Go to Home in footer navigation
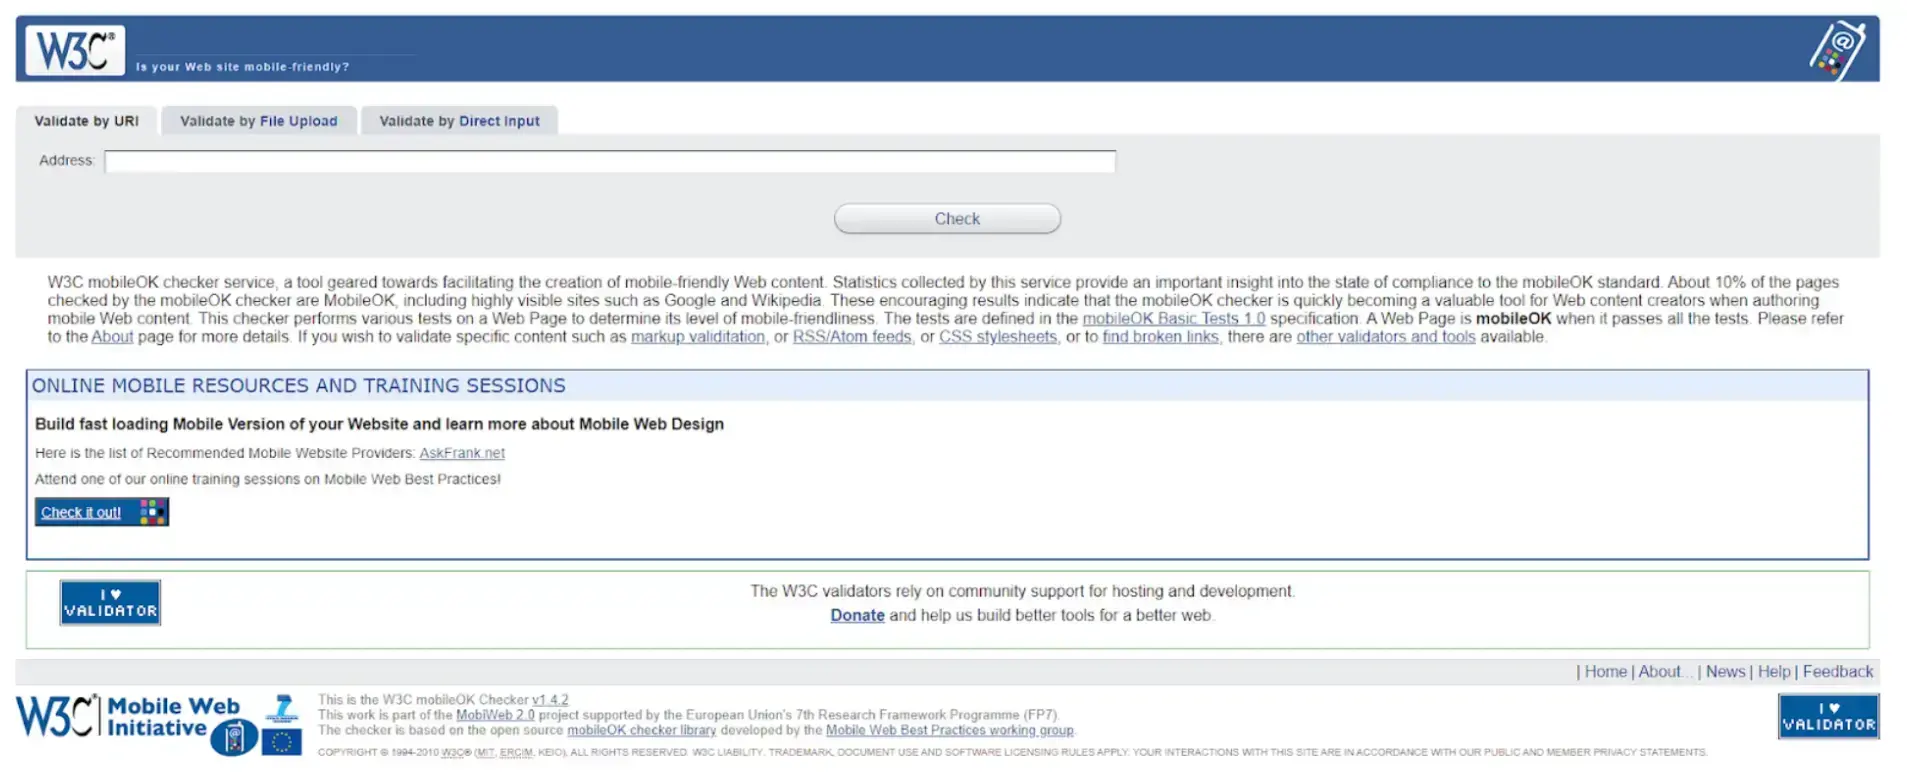 pyautogui.click(x=1606, y=672)
